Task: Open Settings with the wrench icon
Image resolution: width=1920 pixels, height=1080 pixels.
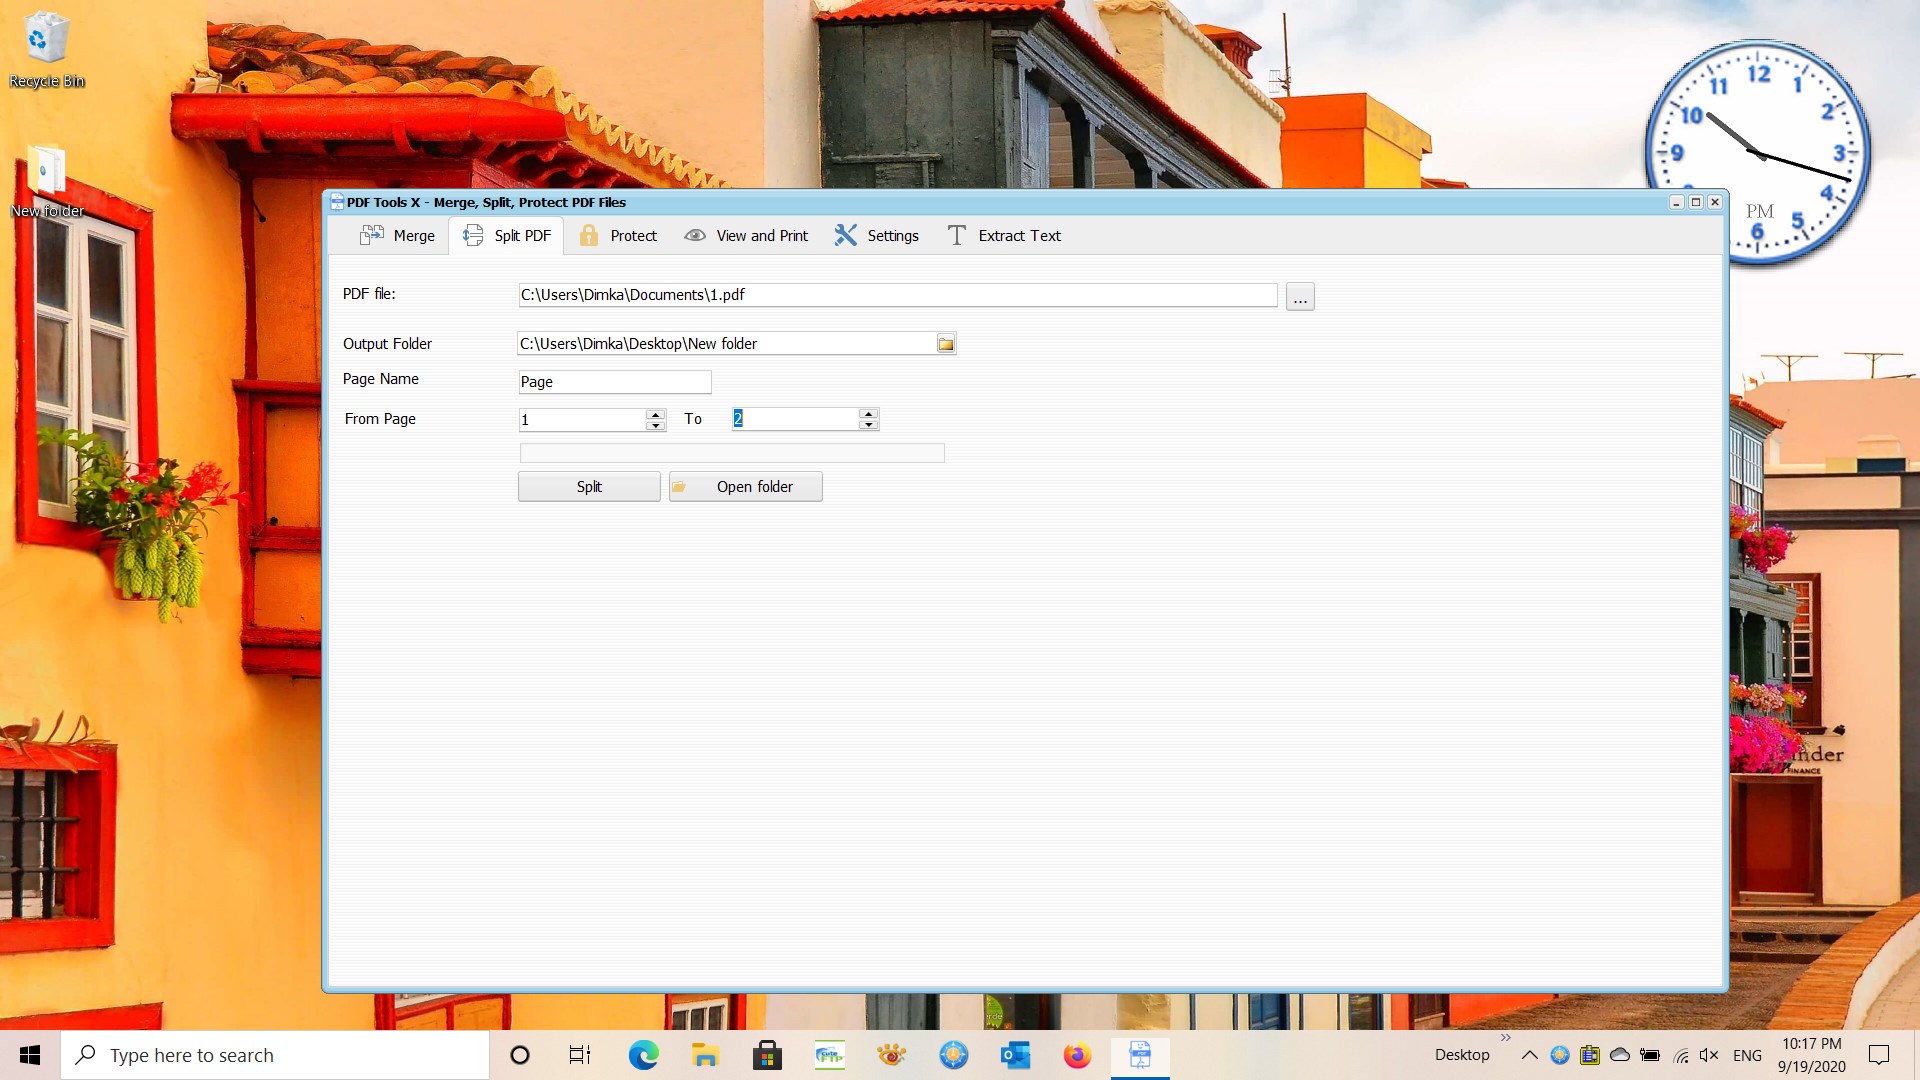Action: [x=876, y=236]
